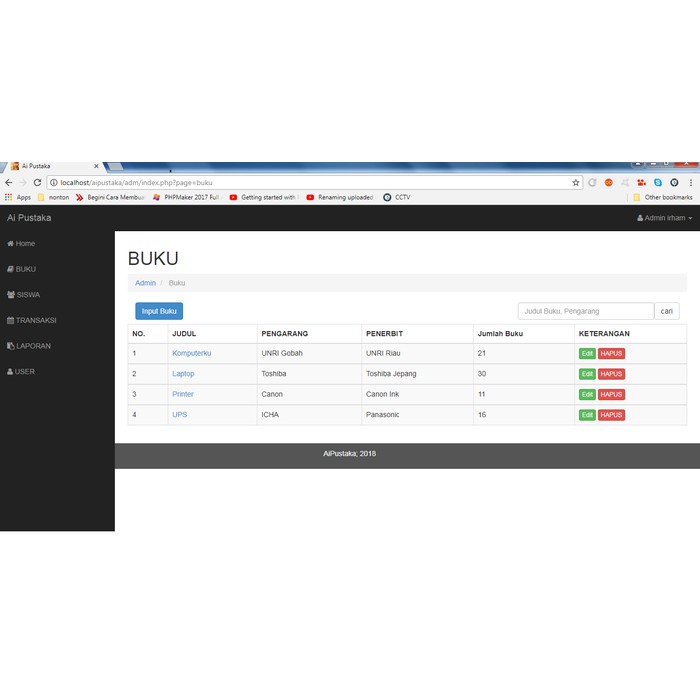Screen dimensions: 700x700
Task: Open Chrome's three-dot menu
Action: [x=690, y=183]
